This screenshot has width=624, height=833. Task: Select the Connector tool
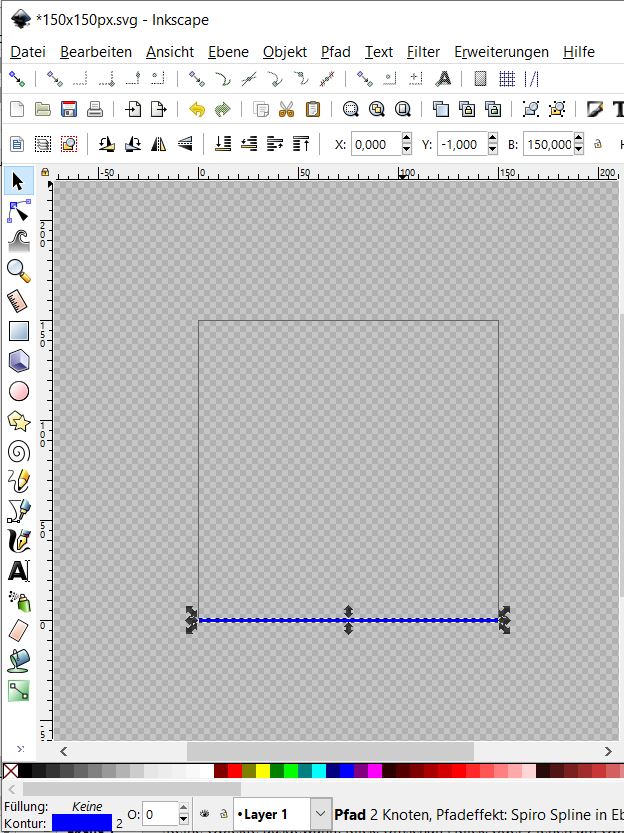click(x=19, y=691)
